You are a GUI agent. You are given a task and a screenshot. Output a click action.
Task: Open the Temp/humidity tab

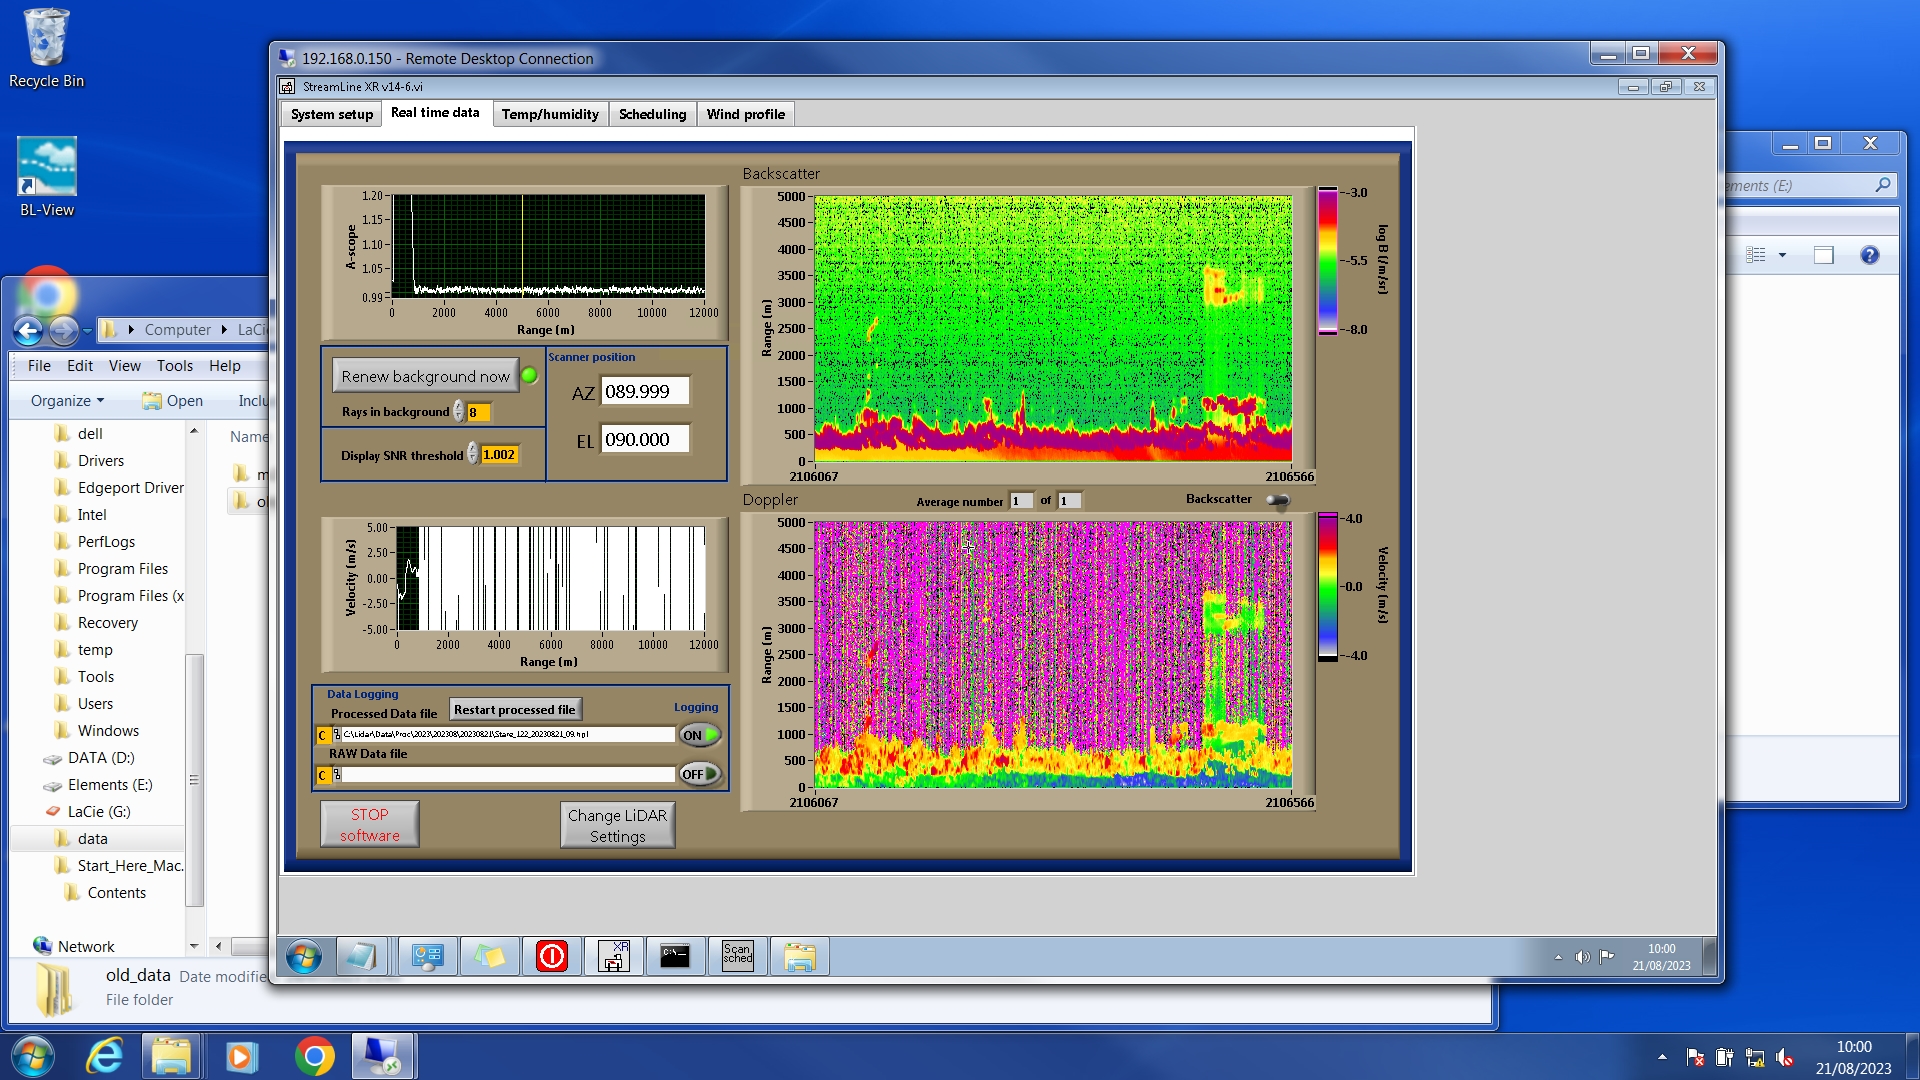[x=550, y=114]
